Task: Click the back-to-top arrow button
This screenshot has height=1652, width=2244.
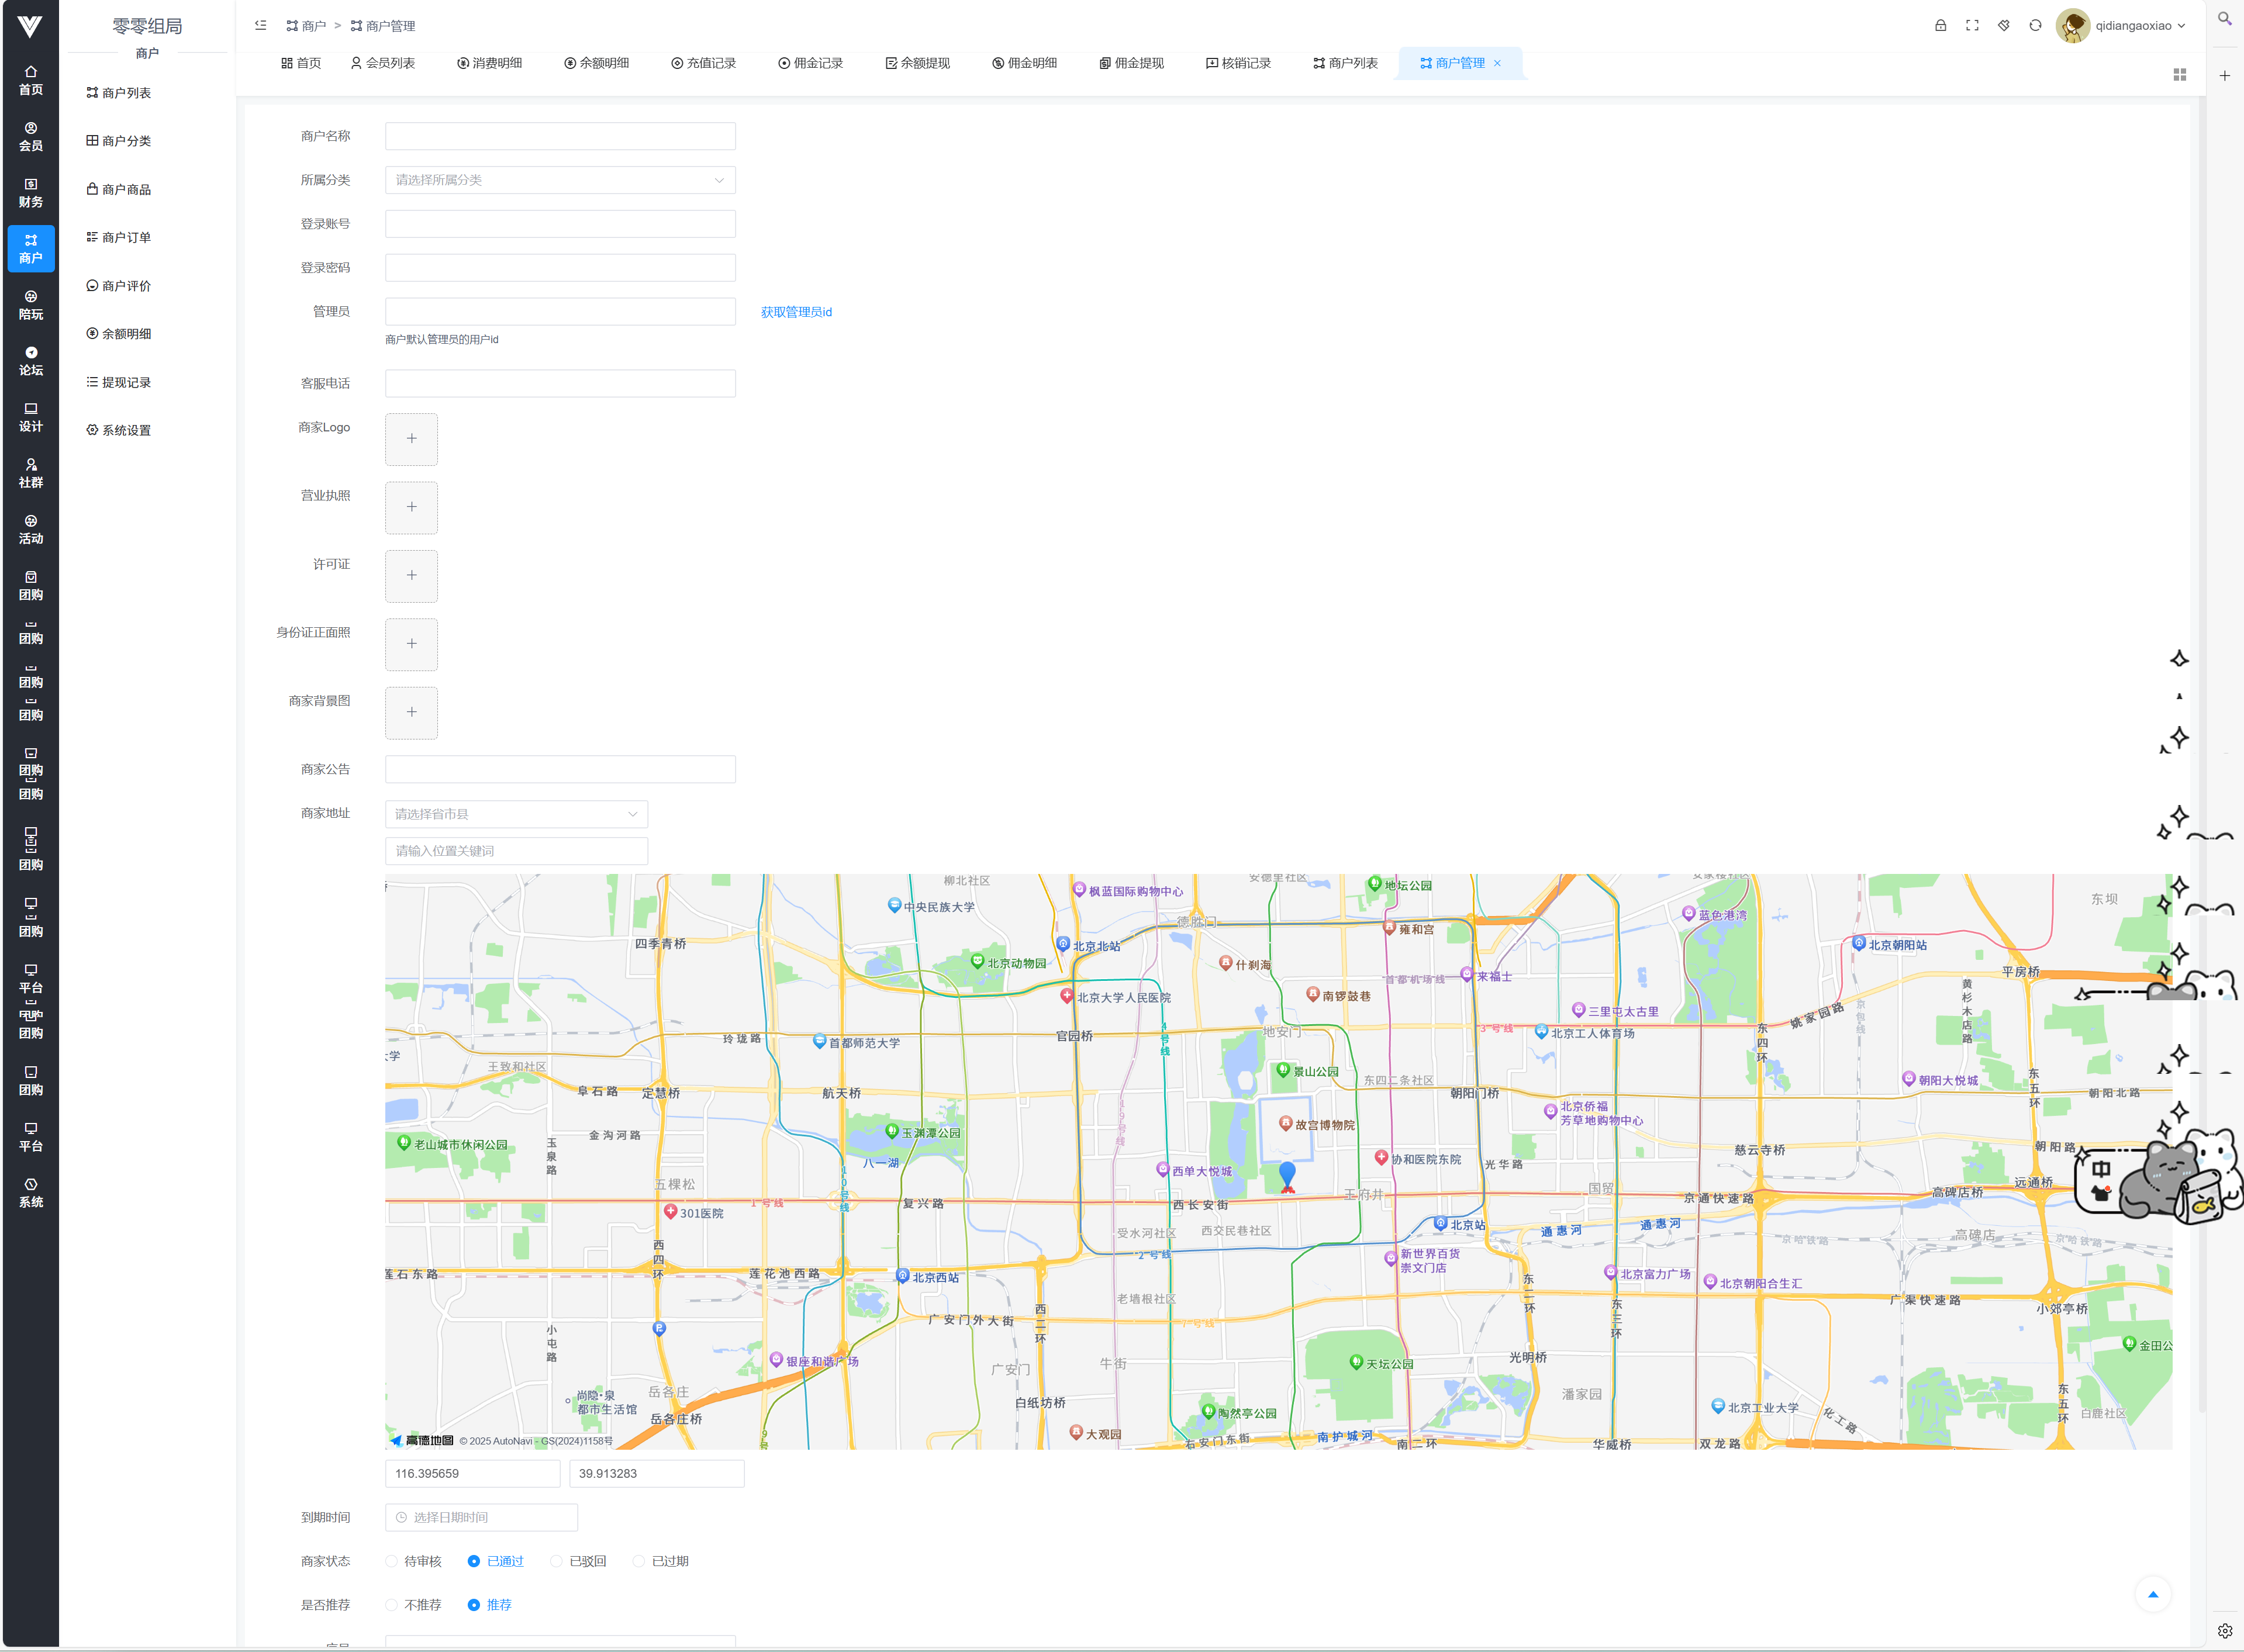Action: pos(2153,1595)
